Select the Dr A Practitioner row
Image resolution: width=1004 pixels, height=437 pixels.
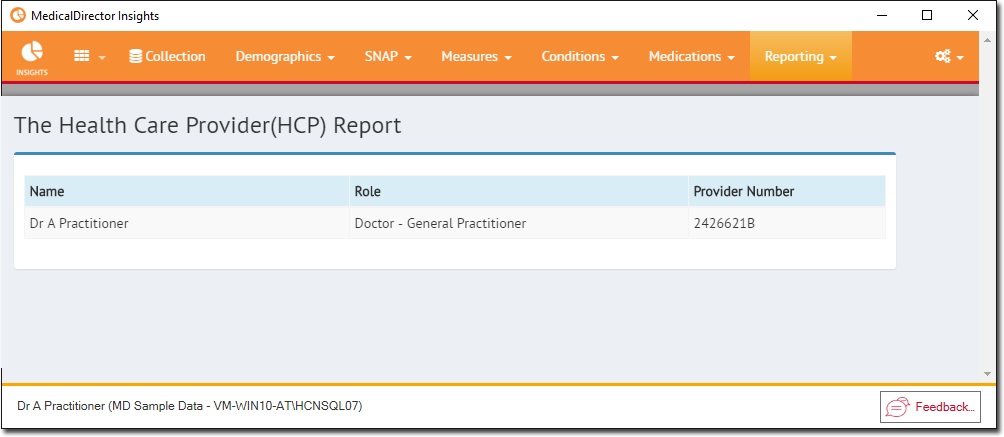[455, 223]
